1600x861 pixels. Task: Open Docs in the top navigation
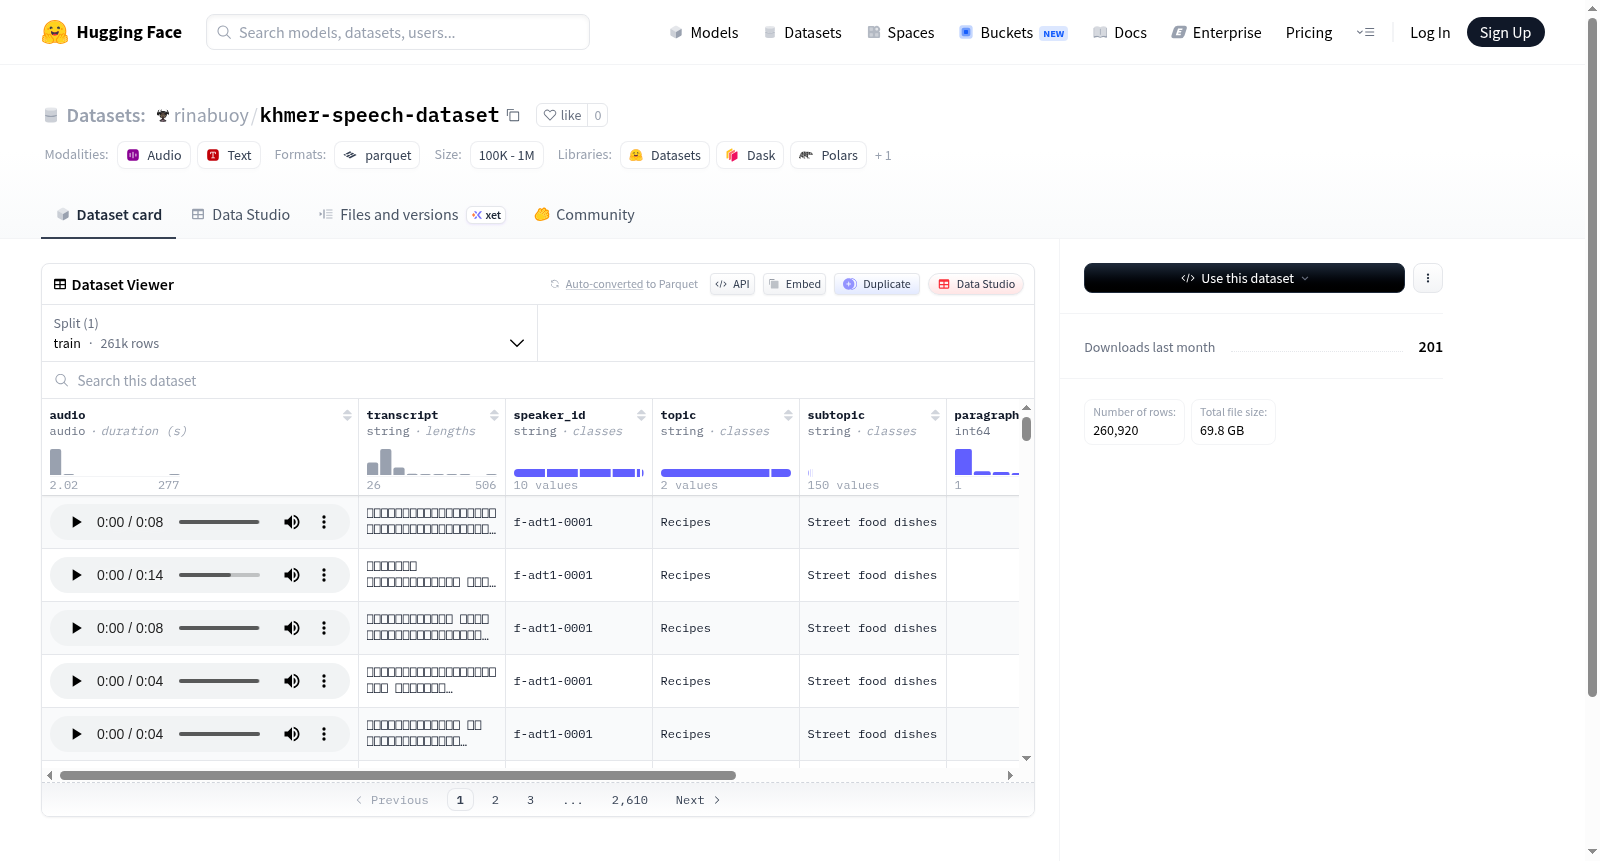click(x=1119, y=32)
